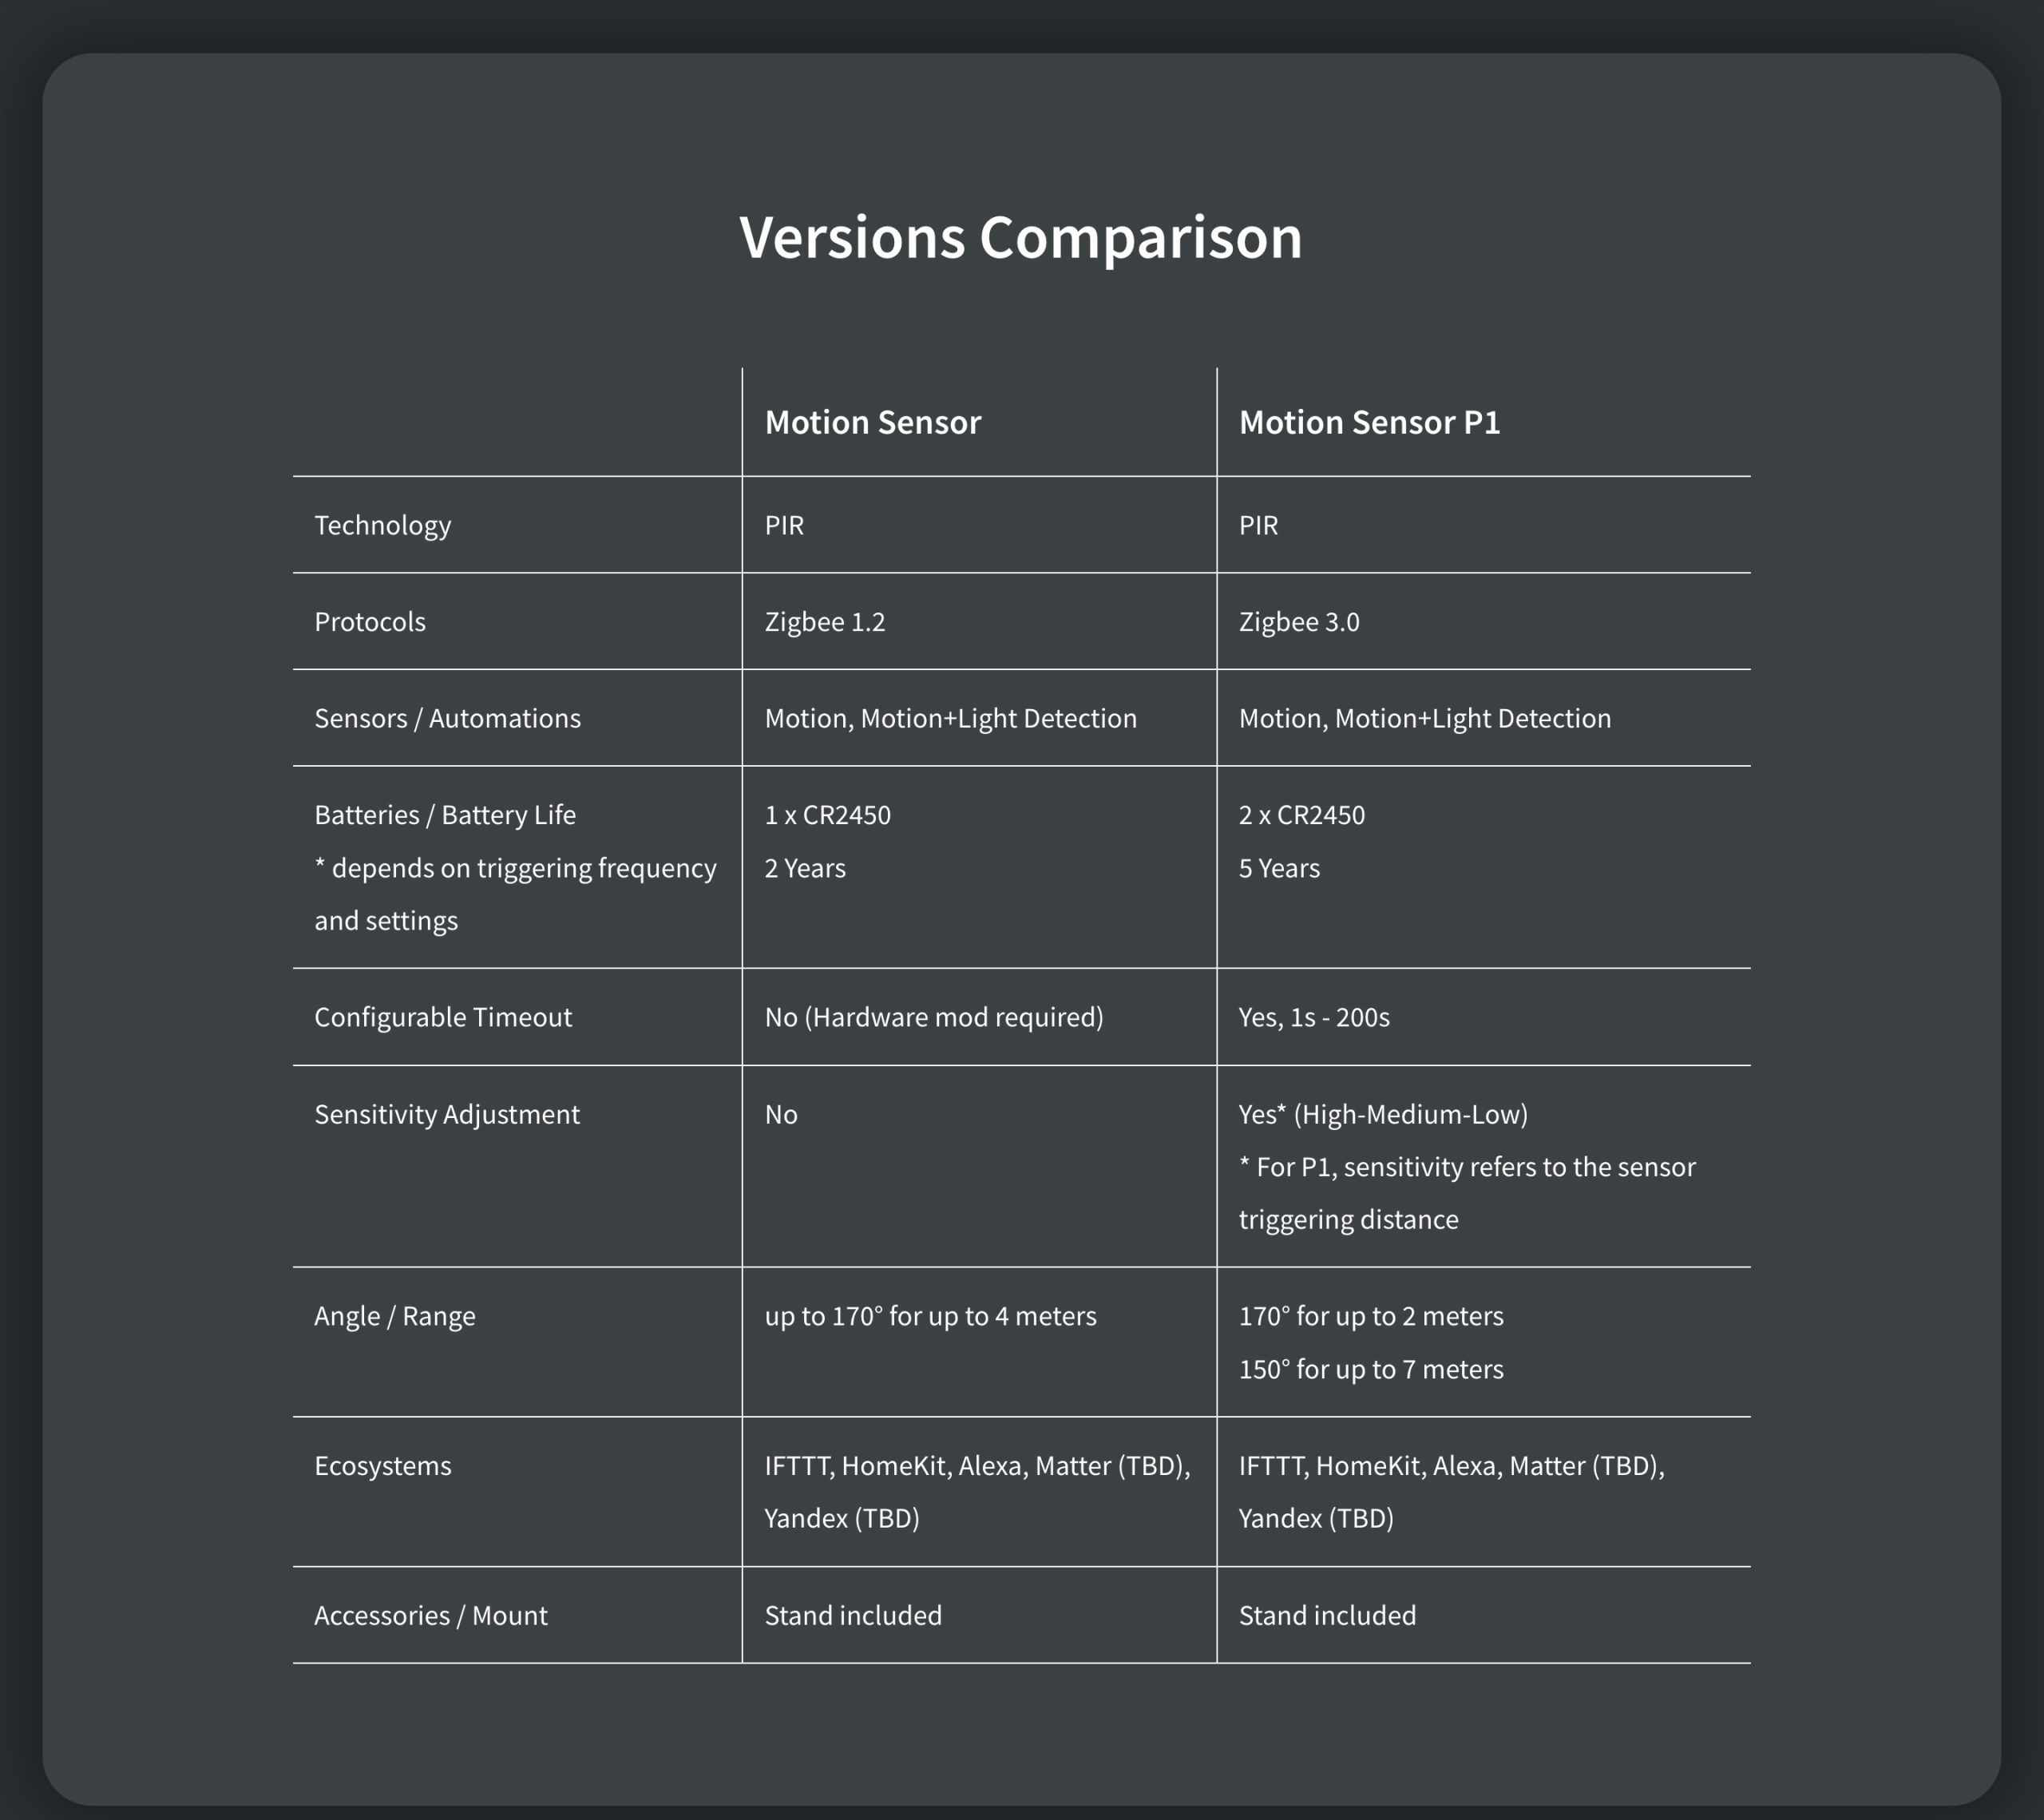Click the 150° for up to 7 meters text
This screenshot has height=1820, width=2044.
pyautogui.click(x=1371, y=1369)
